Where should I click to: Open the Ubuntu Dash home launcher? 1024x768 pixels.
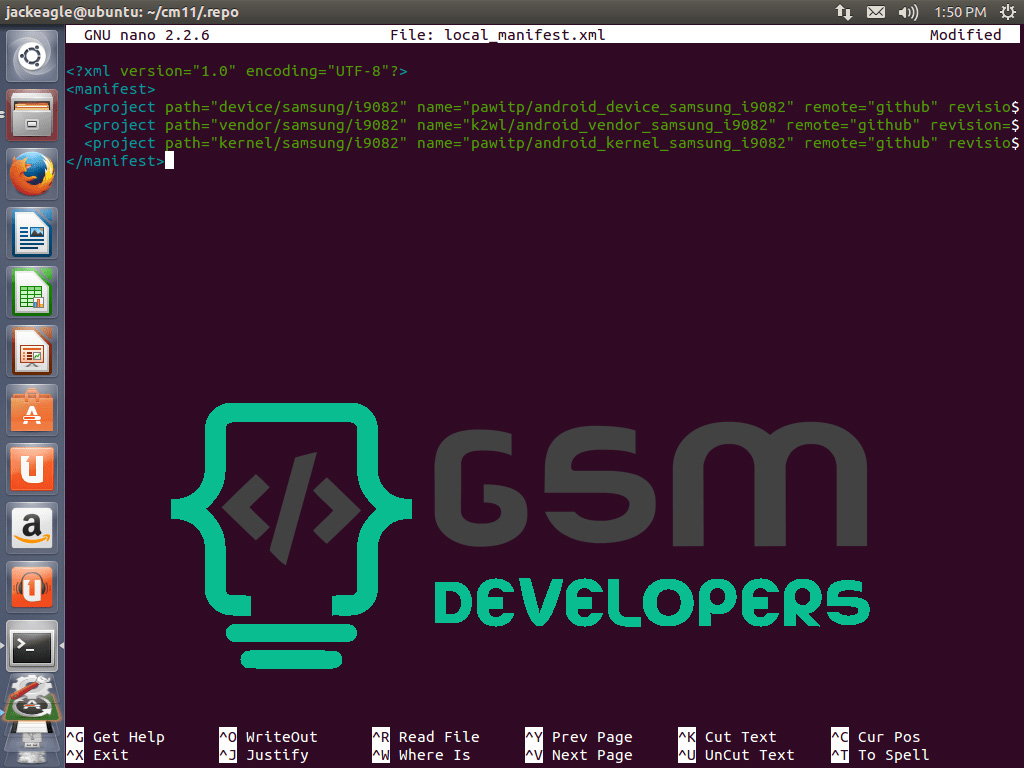tap(32, 56)
